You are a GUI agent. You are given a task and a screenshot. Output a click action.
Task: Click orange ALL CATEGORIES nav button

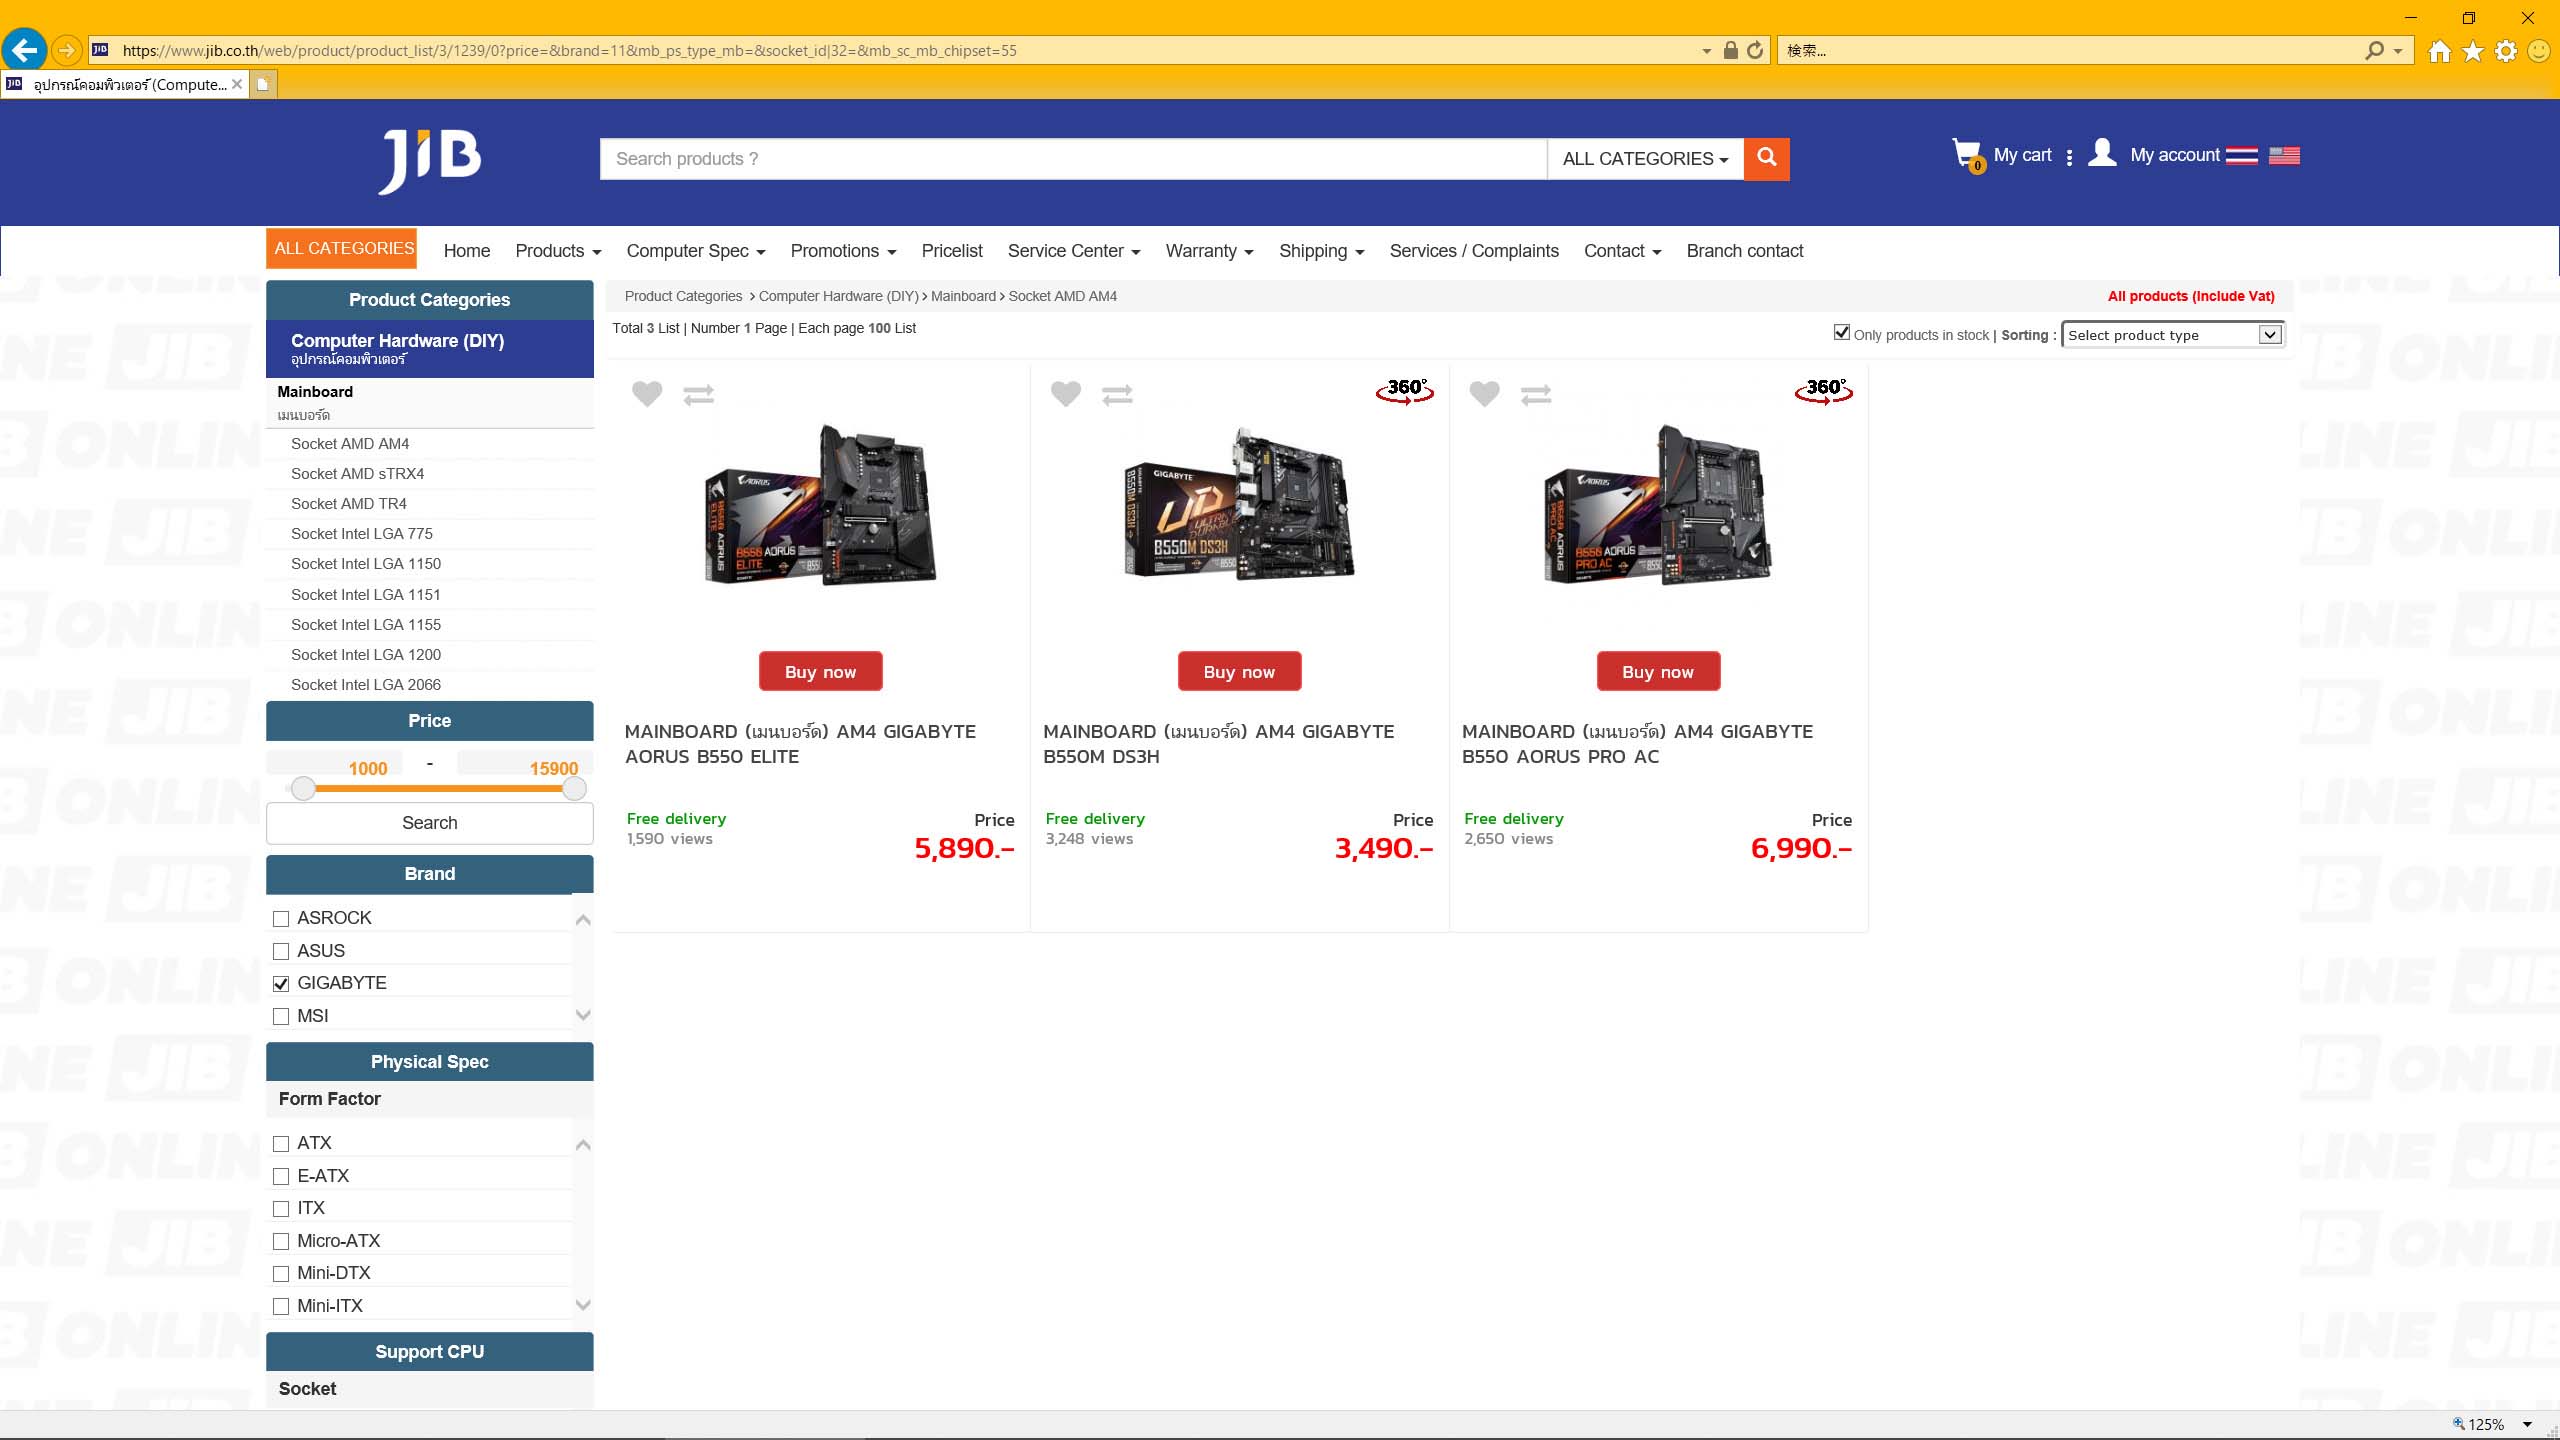[342, 248]
